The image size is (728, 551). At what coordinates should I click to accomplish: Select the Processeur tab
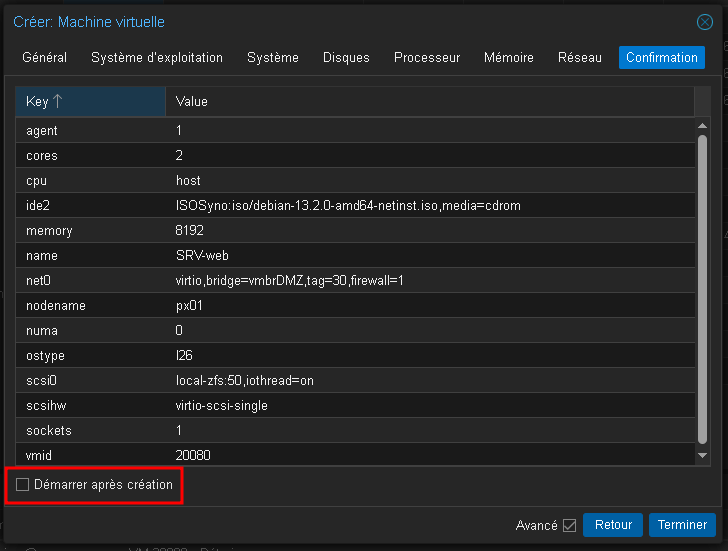[x=427, y=58]
